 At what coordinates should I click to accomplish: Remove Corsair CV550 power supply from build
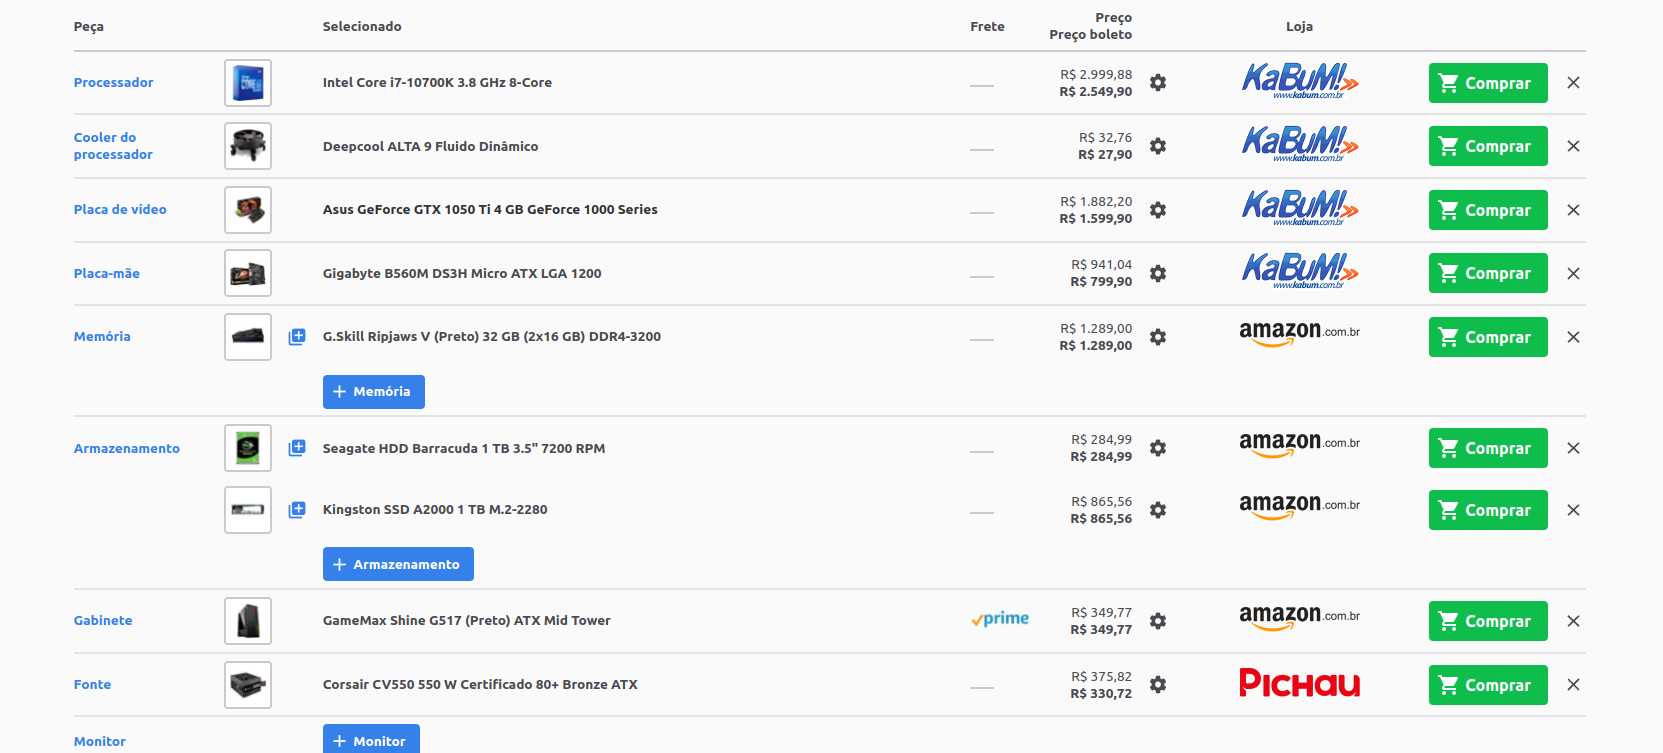[1573, 685]
